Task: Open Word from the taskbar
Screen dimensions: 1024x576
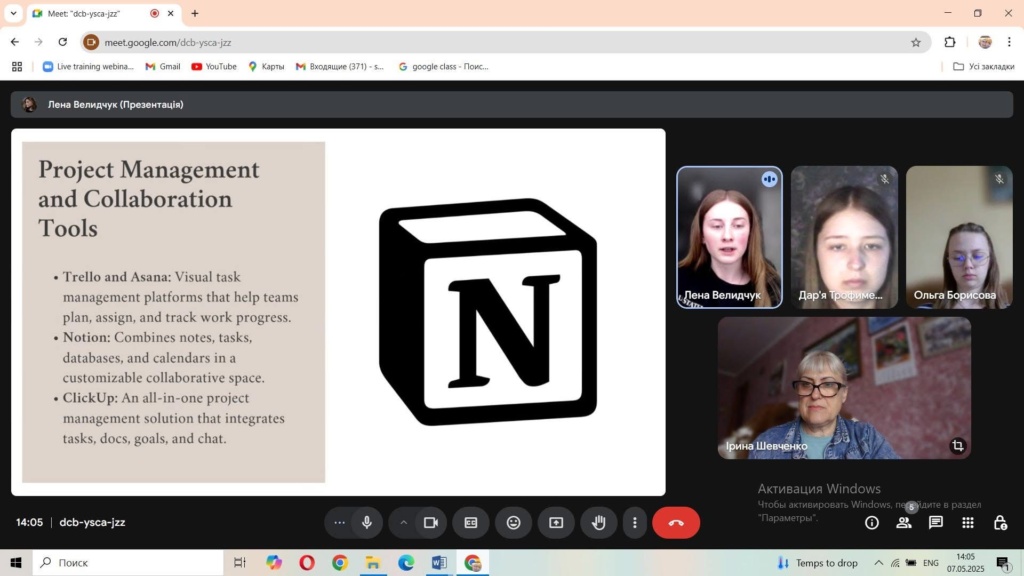Action: pos(439,562)
